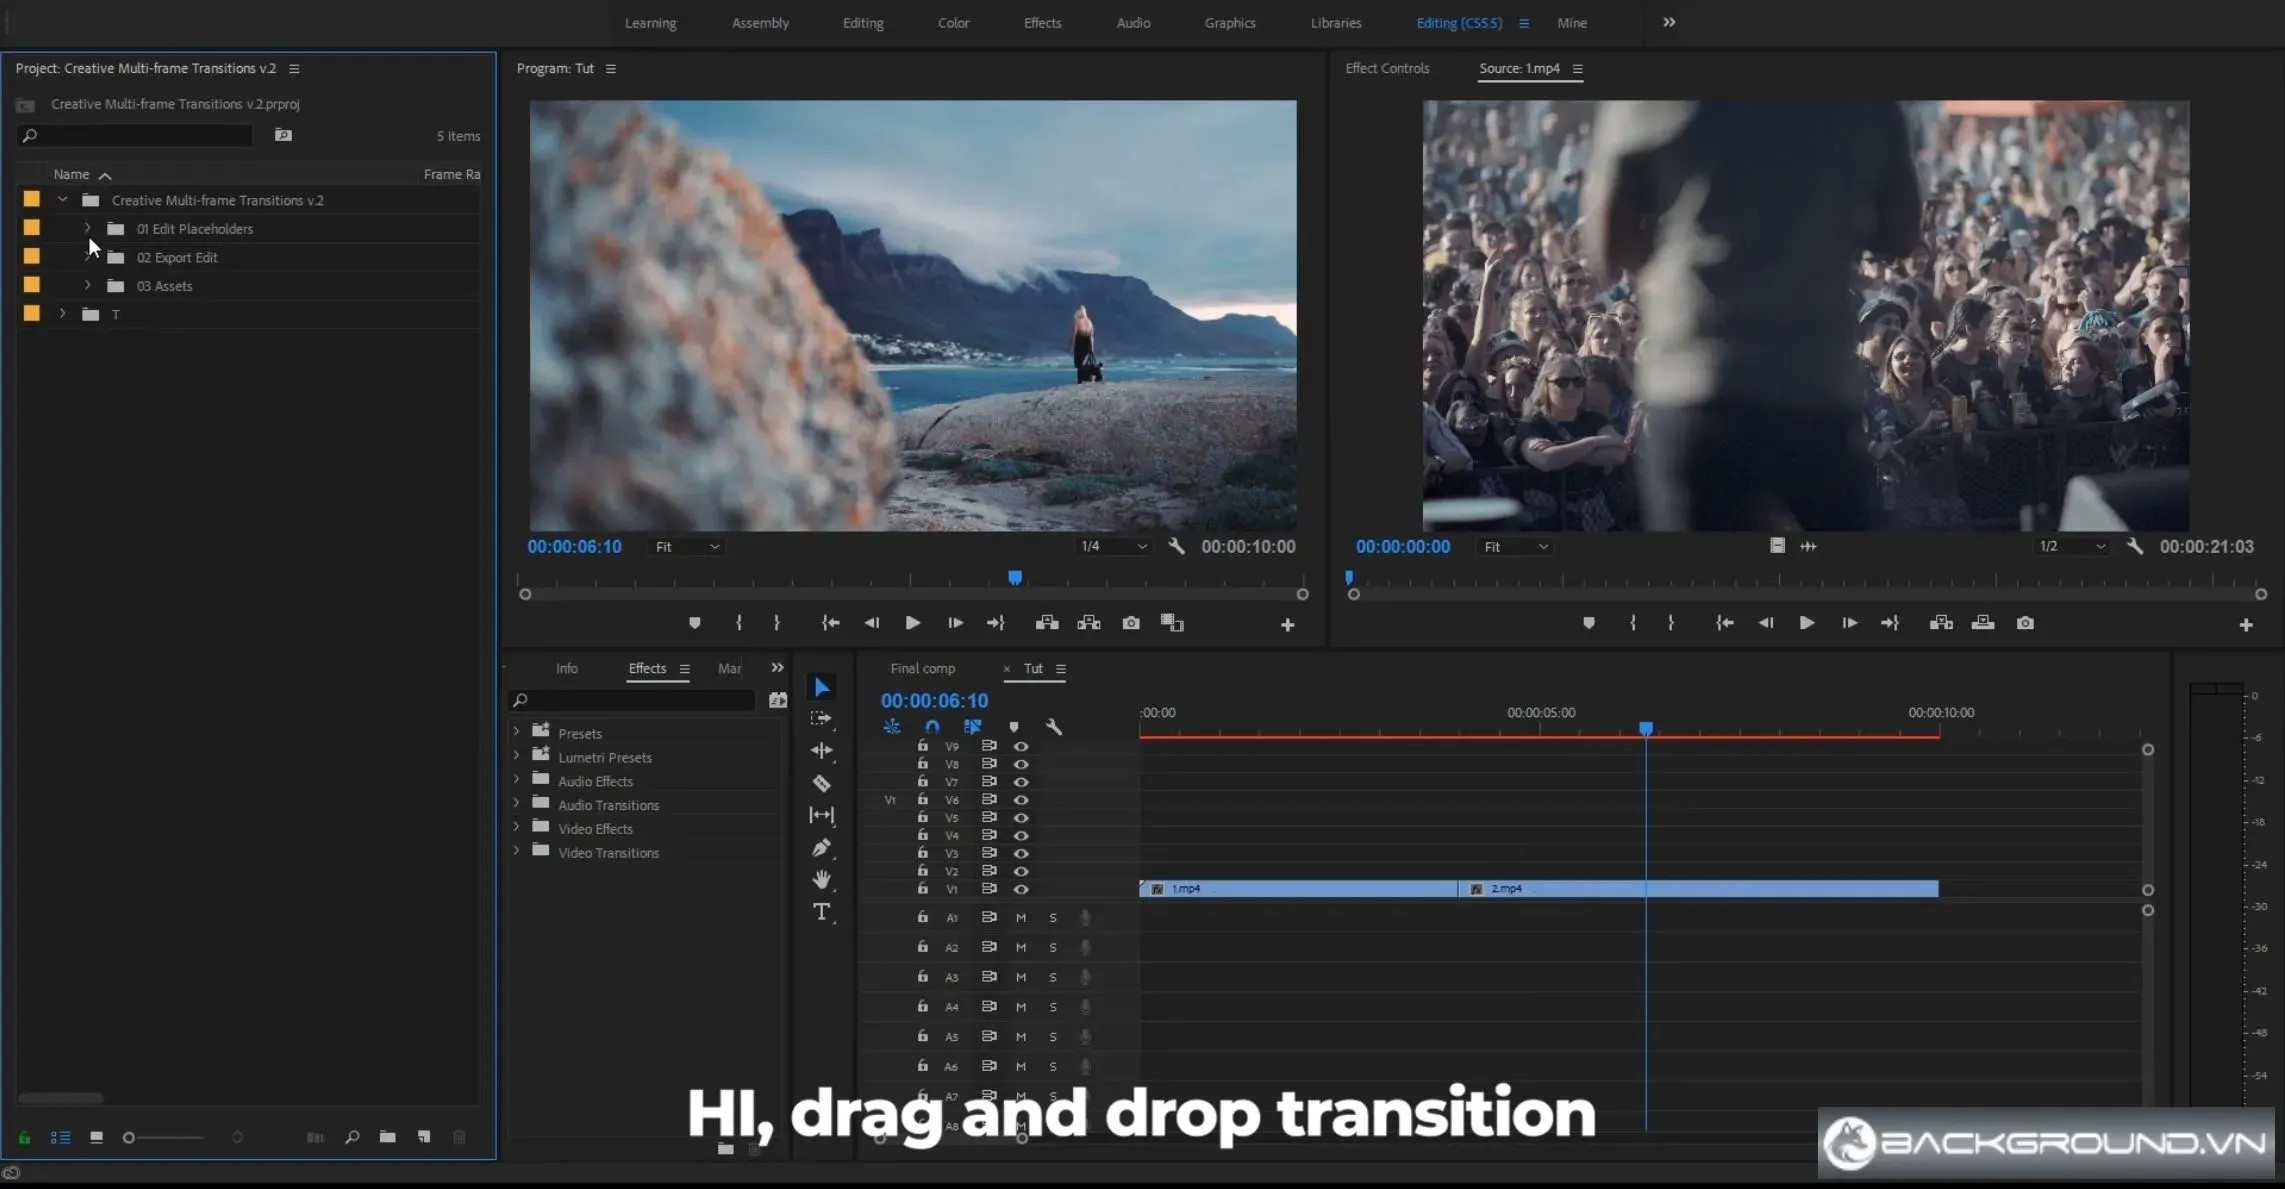Viewport: 2285px width, 1189px height.
Task: Toggle Linked Selection in timeline
Action: click(972, 727)
